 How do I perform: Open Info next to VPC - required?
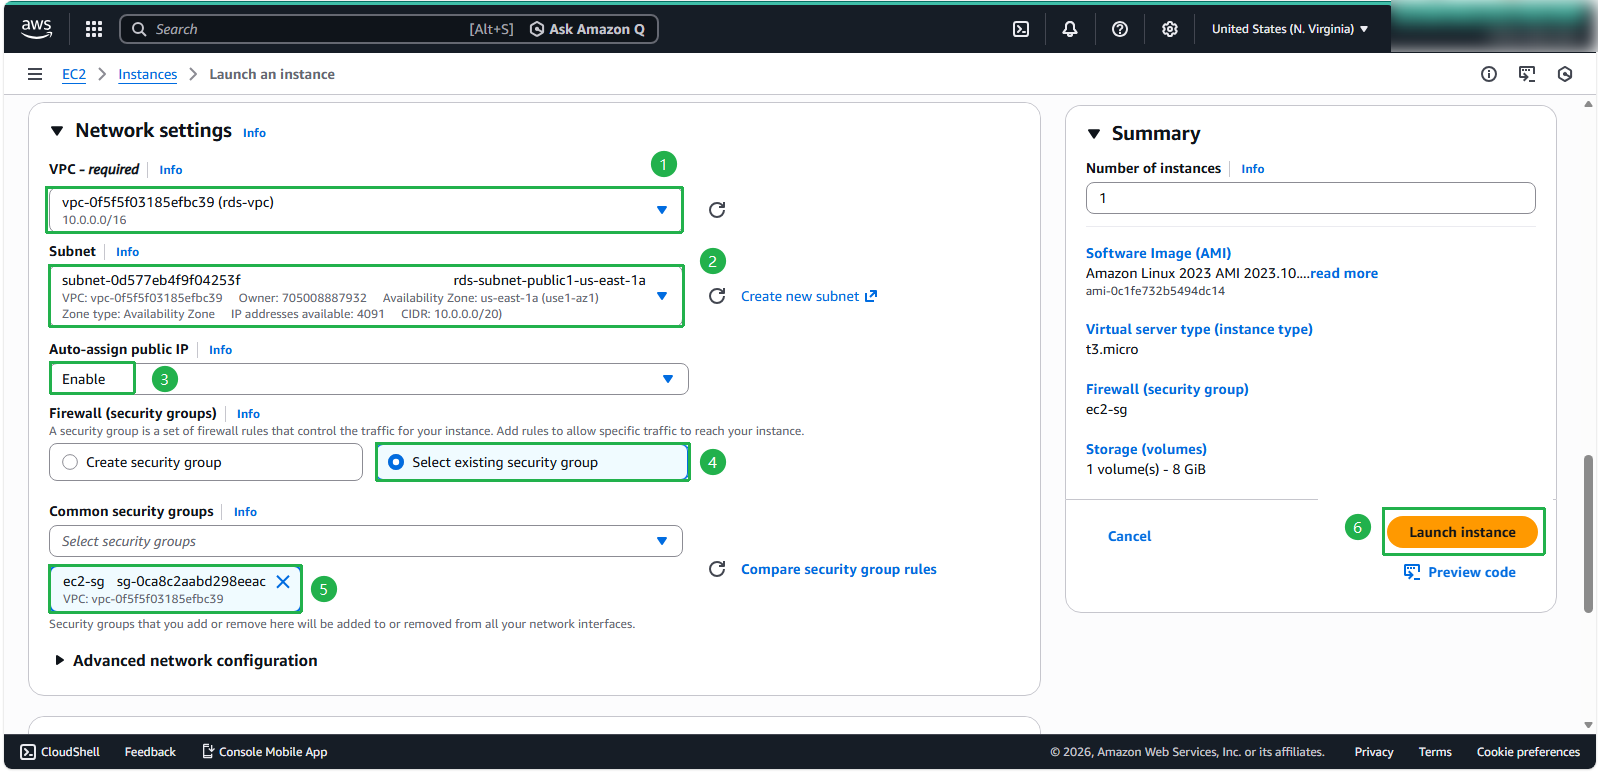171,170
